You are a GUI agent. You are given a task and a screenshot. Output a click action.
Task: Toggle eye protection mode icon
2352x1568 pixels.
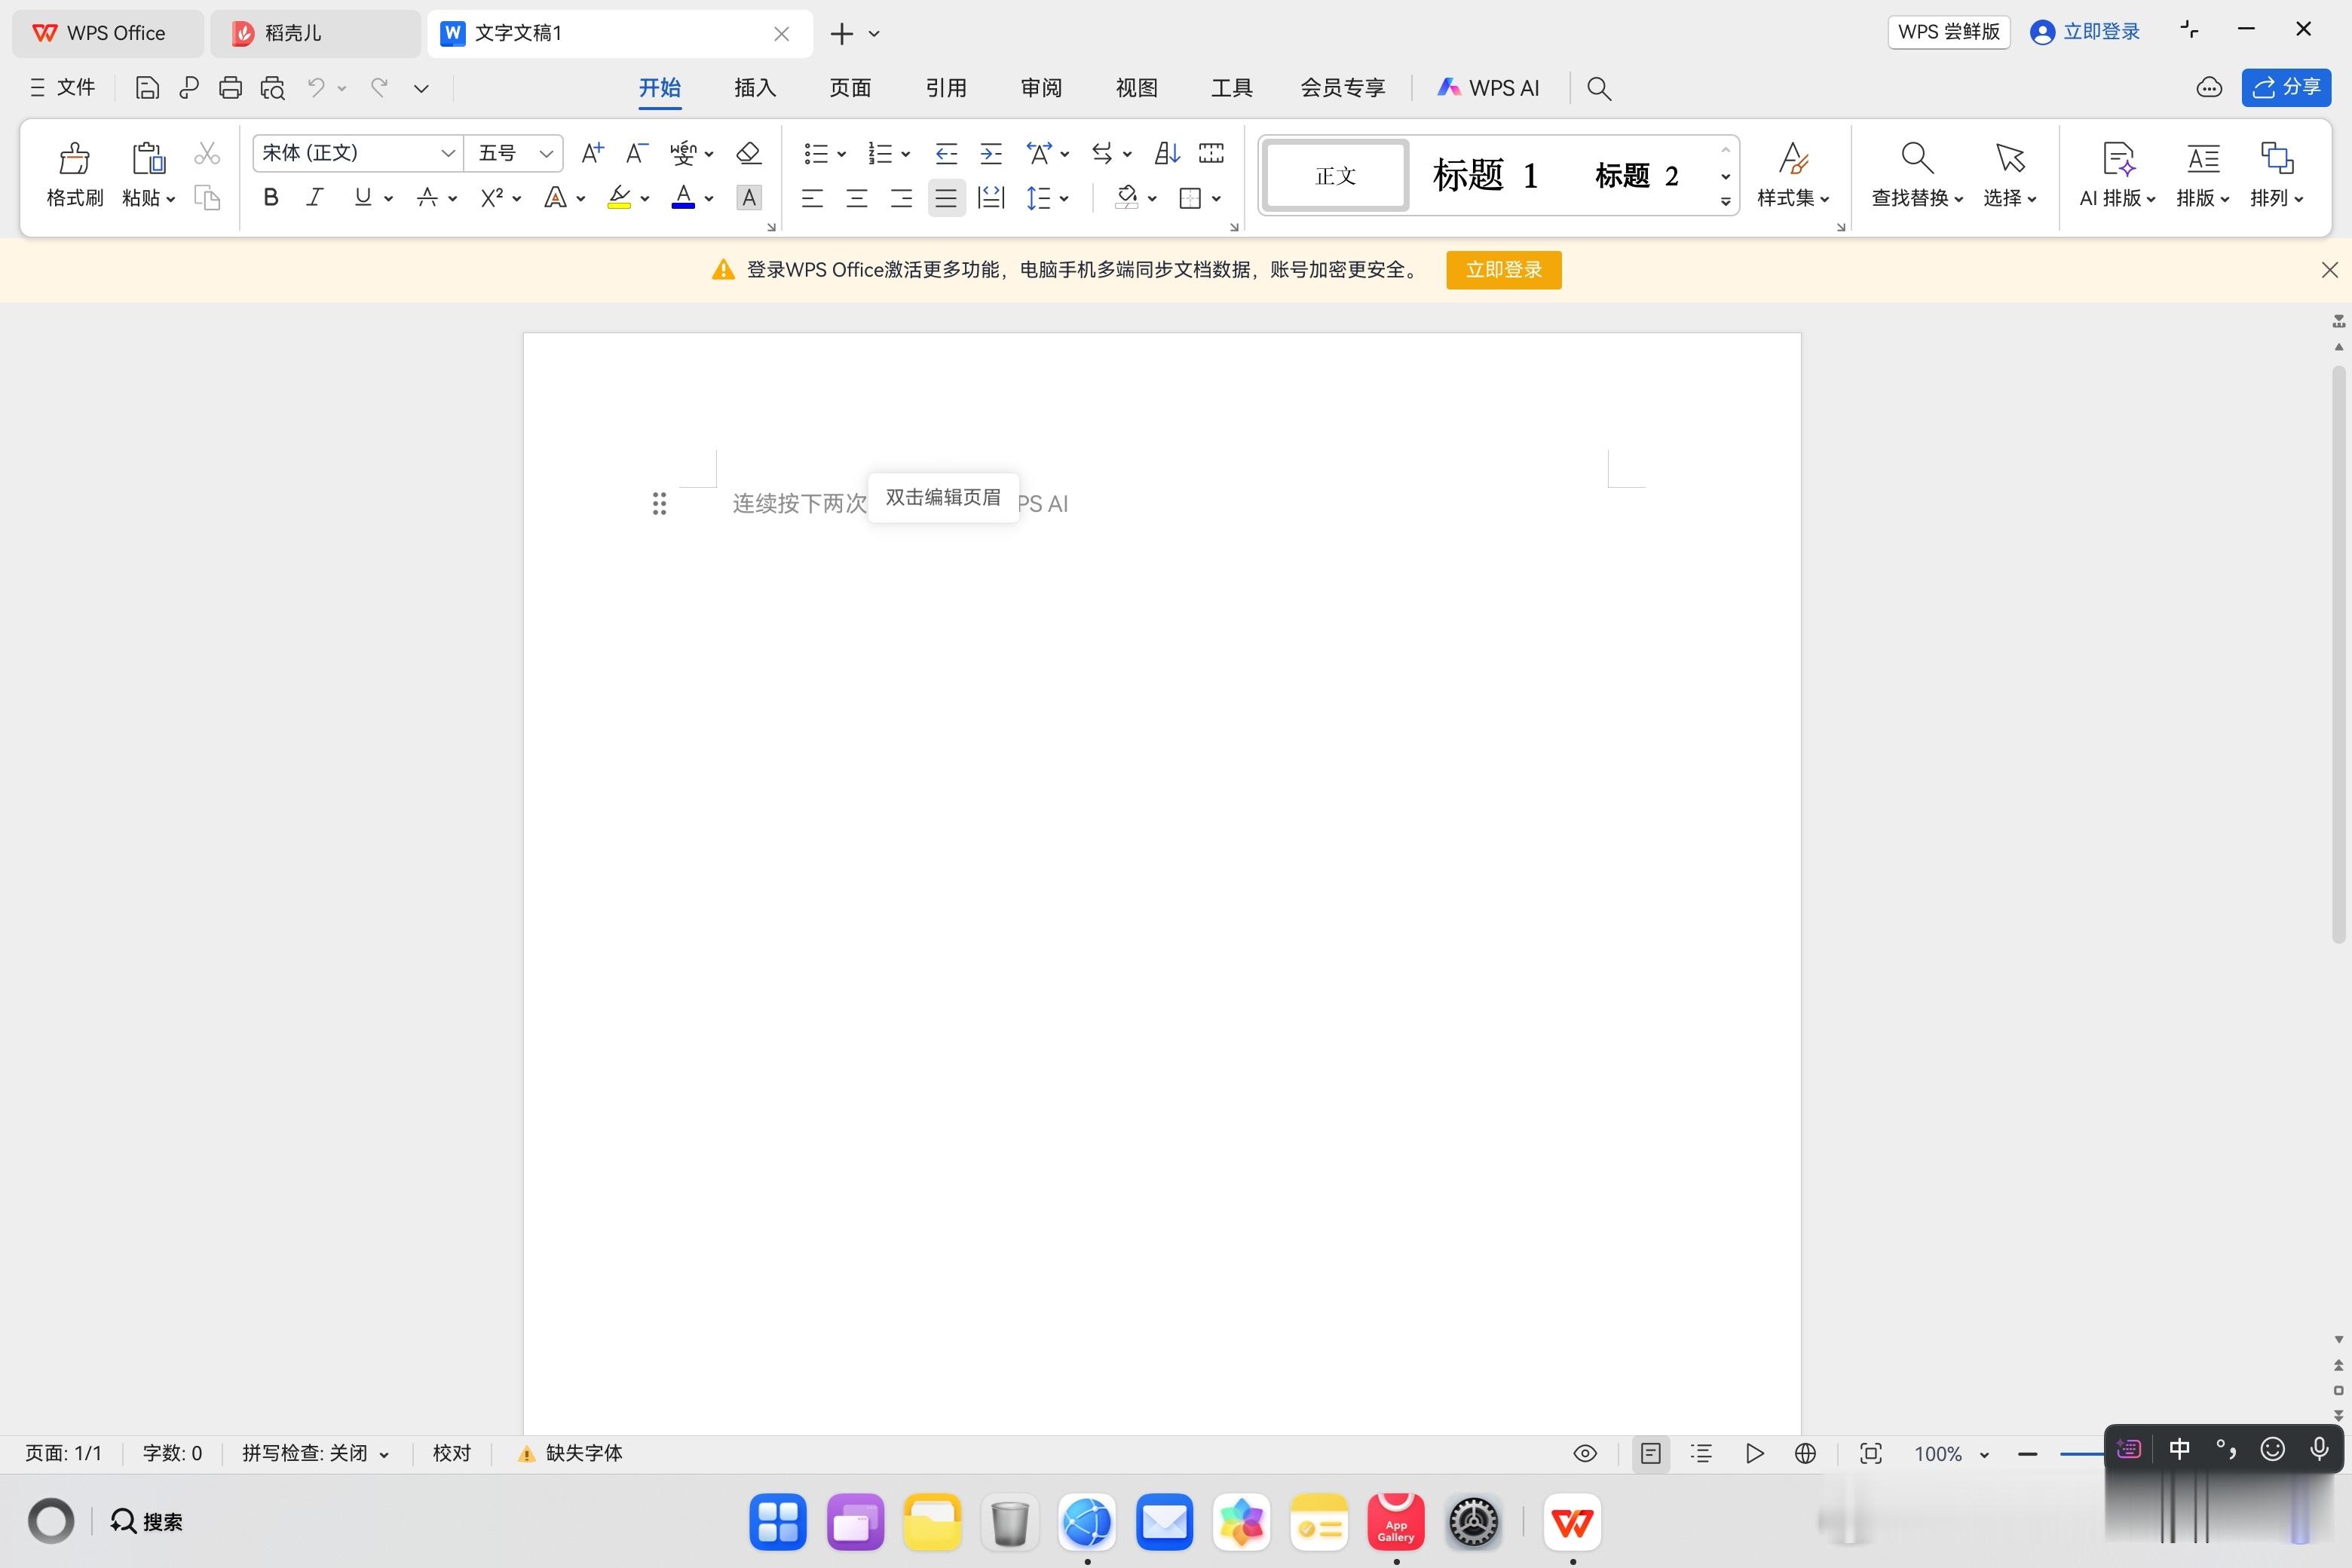1585,1453
